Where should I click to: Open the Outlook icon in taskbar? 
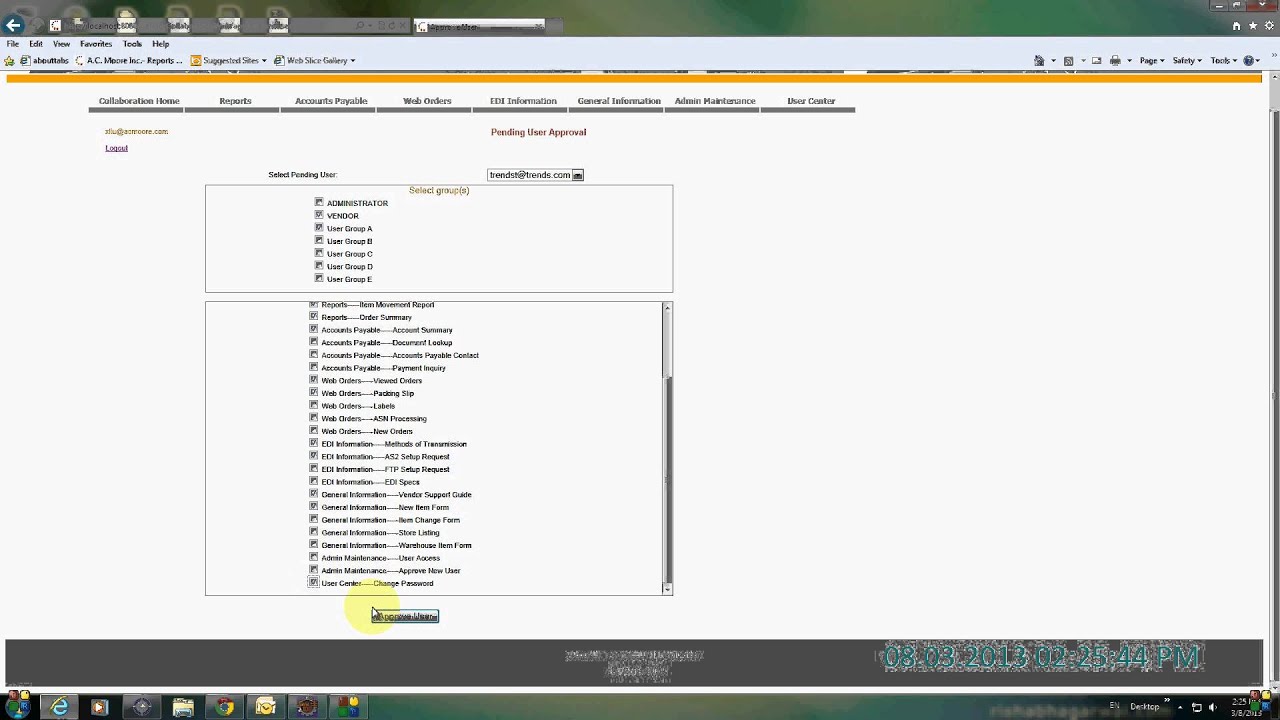[266, 707]
